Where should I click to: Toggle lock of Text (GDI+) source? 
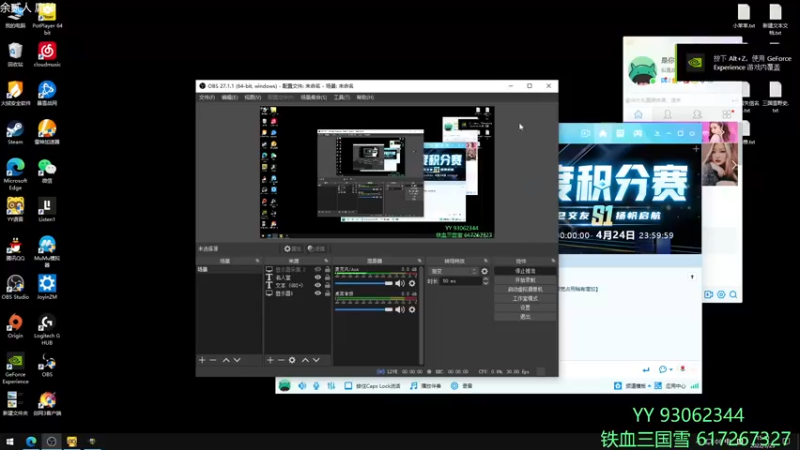(x=328, y=285)
